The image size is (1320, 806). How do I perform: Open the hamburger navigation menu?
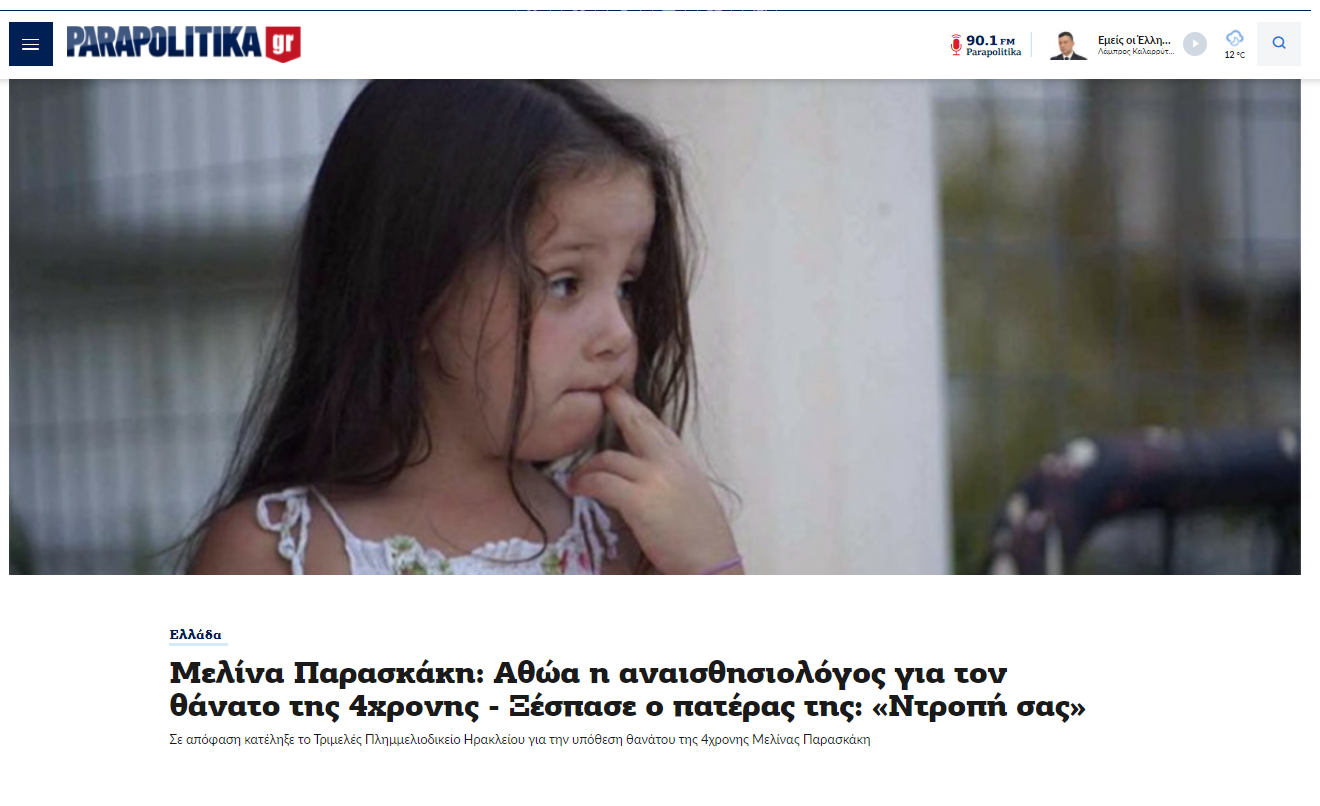[31, 44]
